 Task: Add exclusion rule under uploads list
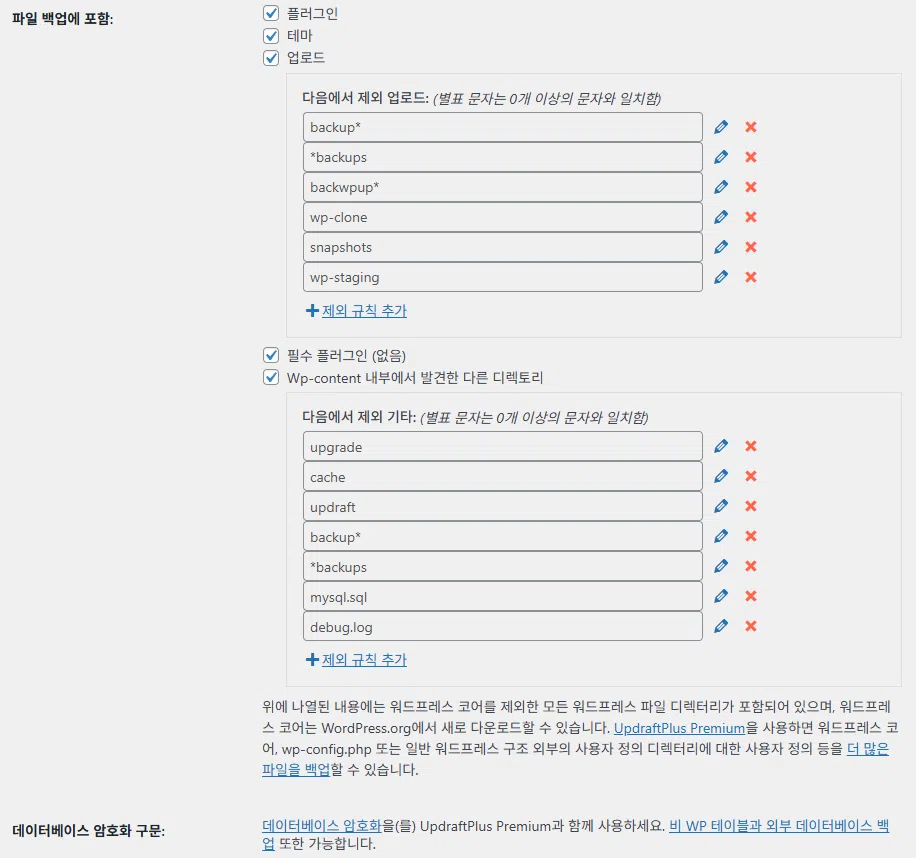coord(357,311)
